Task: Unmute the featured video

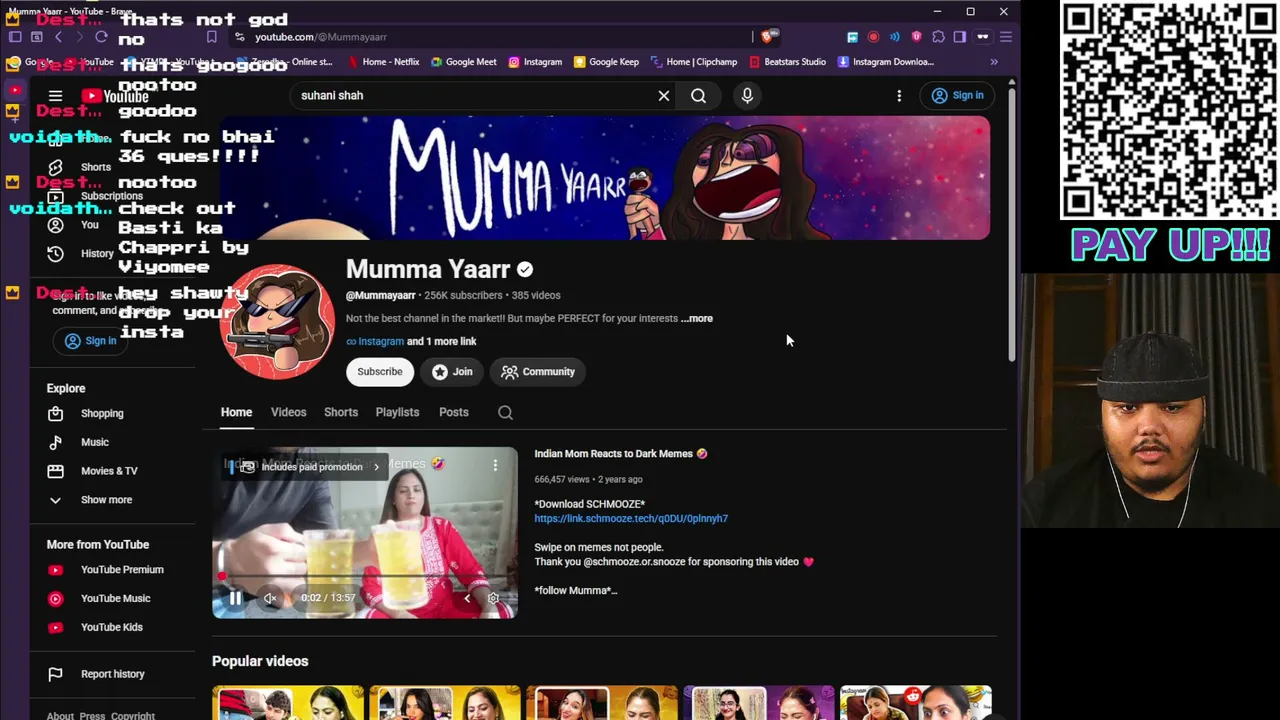Action: 270,598
